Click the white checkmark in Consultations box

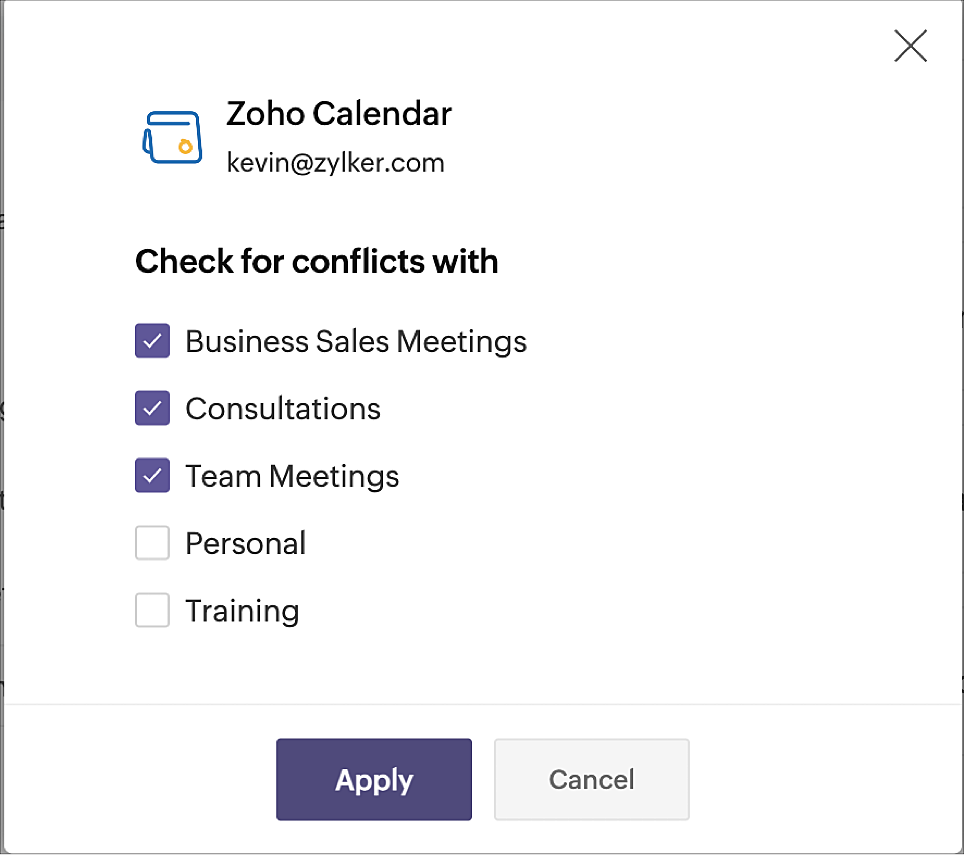click(x=152, y=408)
